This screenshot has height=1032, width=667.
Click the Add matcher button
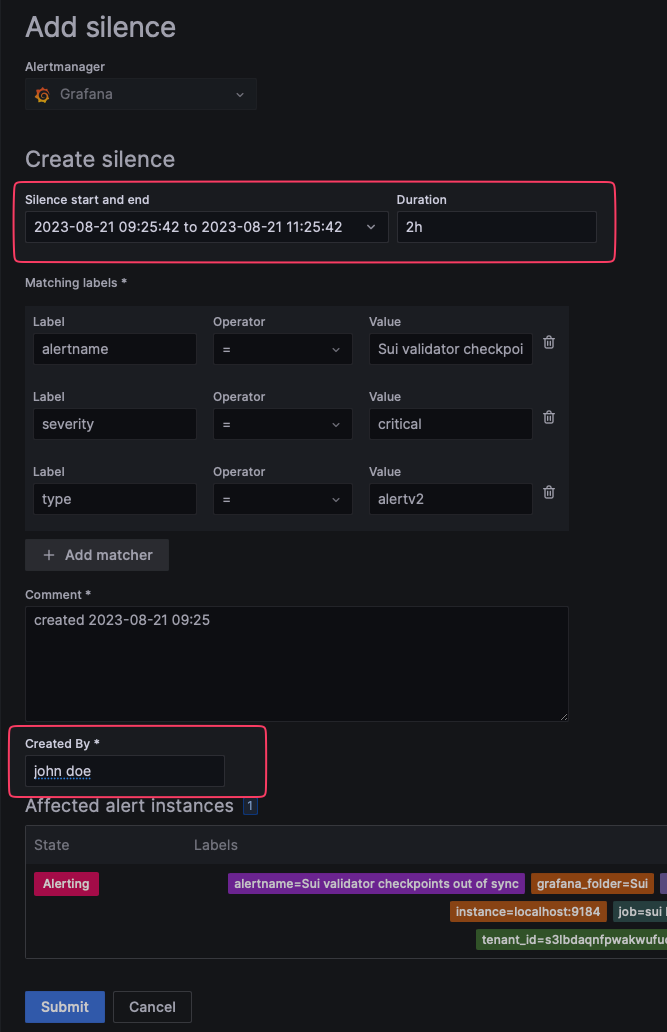click(96, 555)
